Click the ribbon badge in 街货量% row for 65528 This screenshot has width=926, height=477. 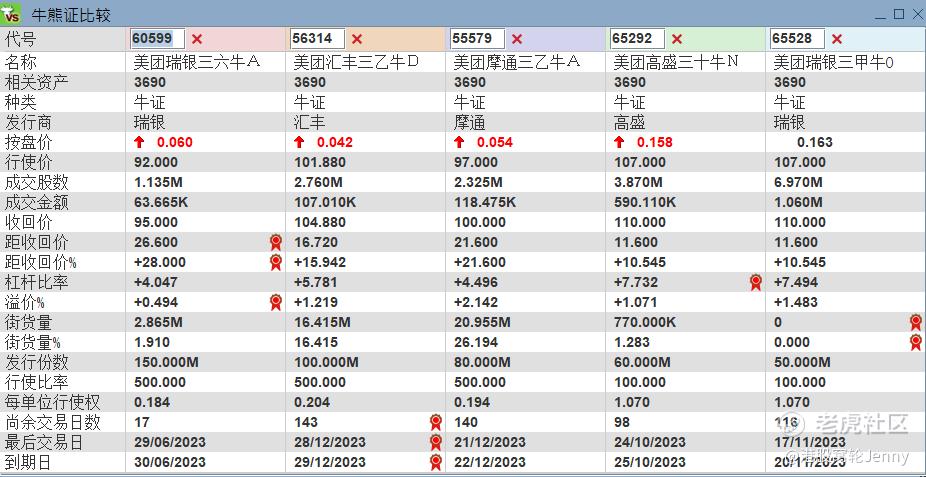click(916, 342)
